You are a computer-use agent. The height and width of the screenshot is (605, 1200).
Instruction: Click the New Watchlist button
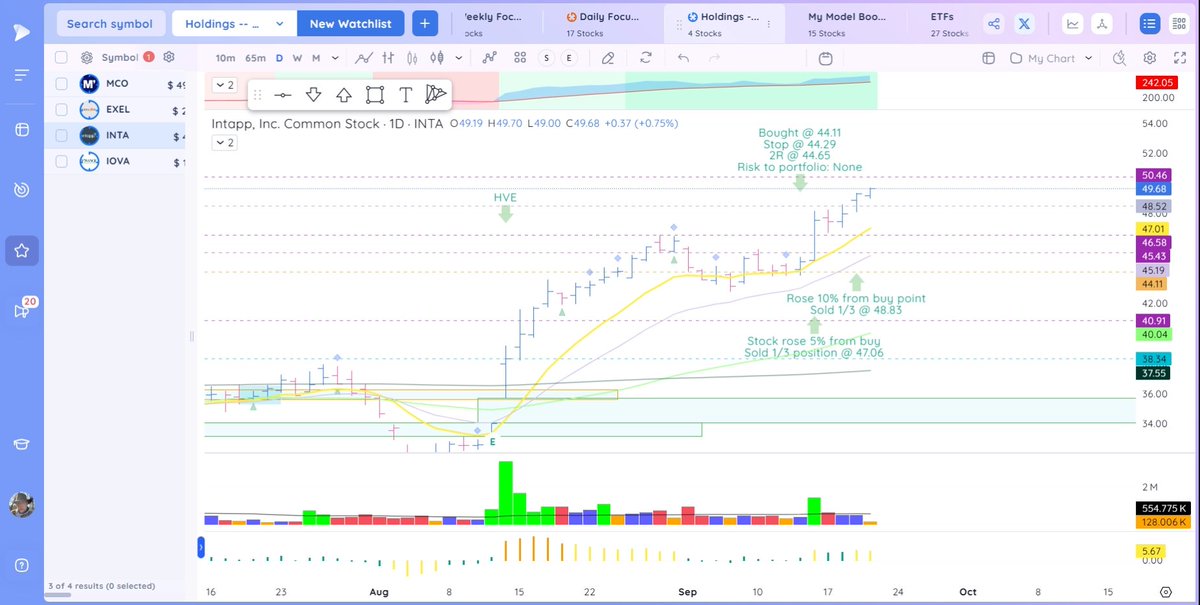tap(350, 22)
